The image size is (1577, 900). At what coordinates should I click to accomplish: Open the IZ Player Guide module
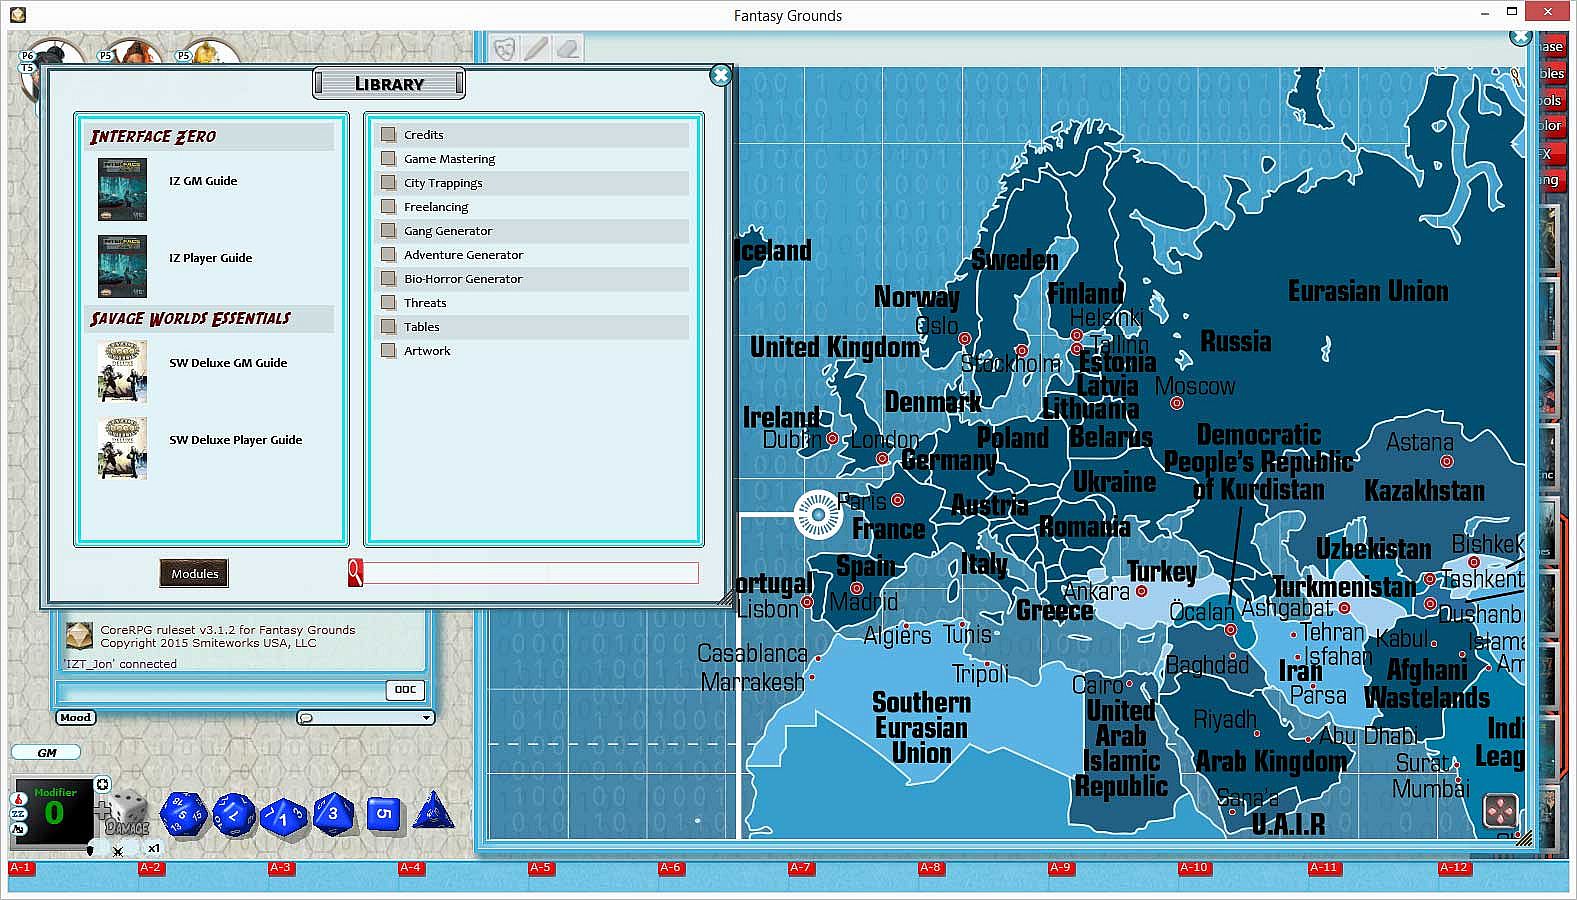122,266
